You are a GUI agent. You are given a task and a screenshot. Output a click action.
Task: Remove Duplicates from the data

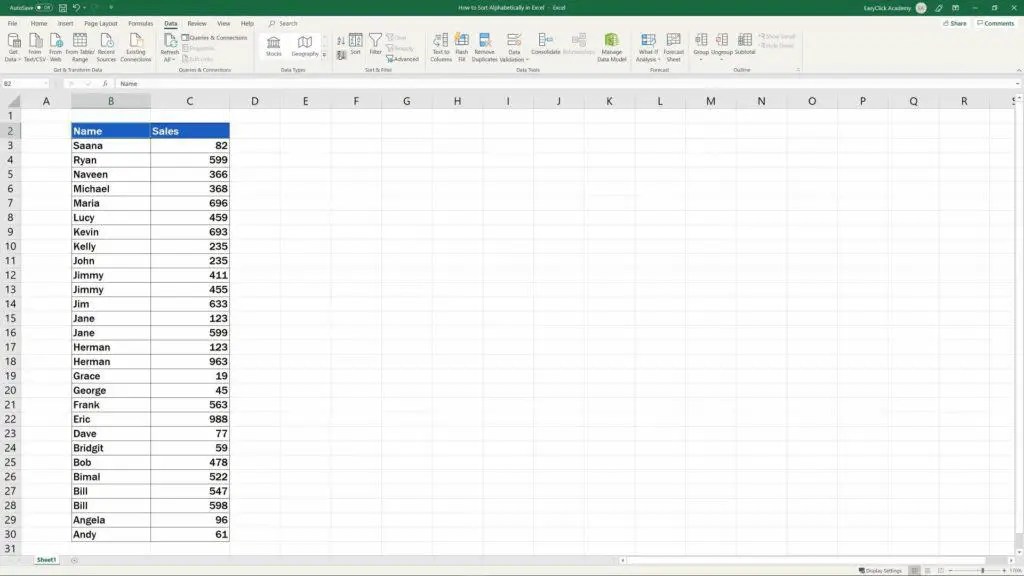(484, 50)
